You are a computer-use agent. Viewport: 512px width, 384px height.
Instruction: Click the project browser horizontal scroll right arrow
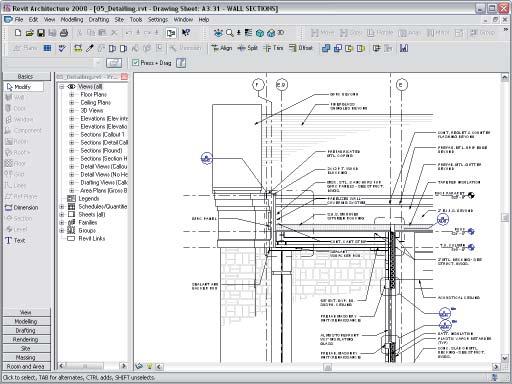tap(124, 366)
